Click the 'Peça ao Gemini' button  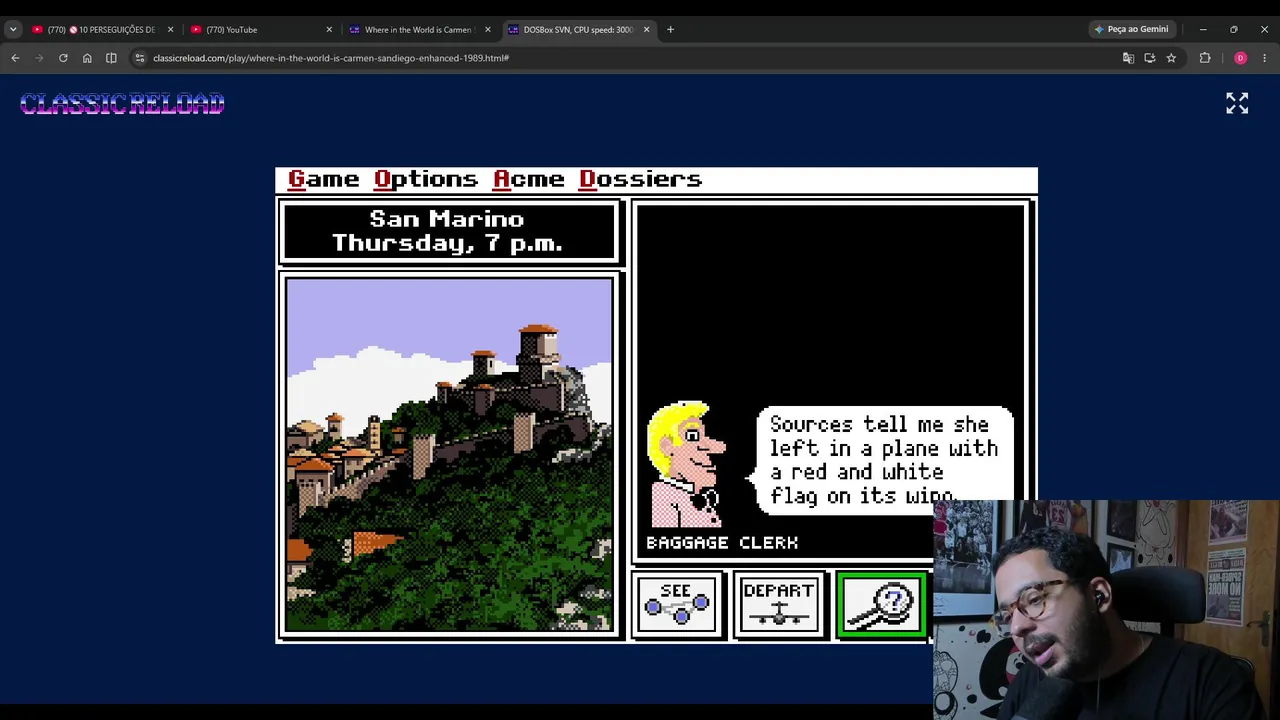pos(1131,30)
